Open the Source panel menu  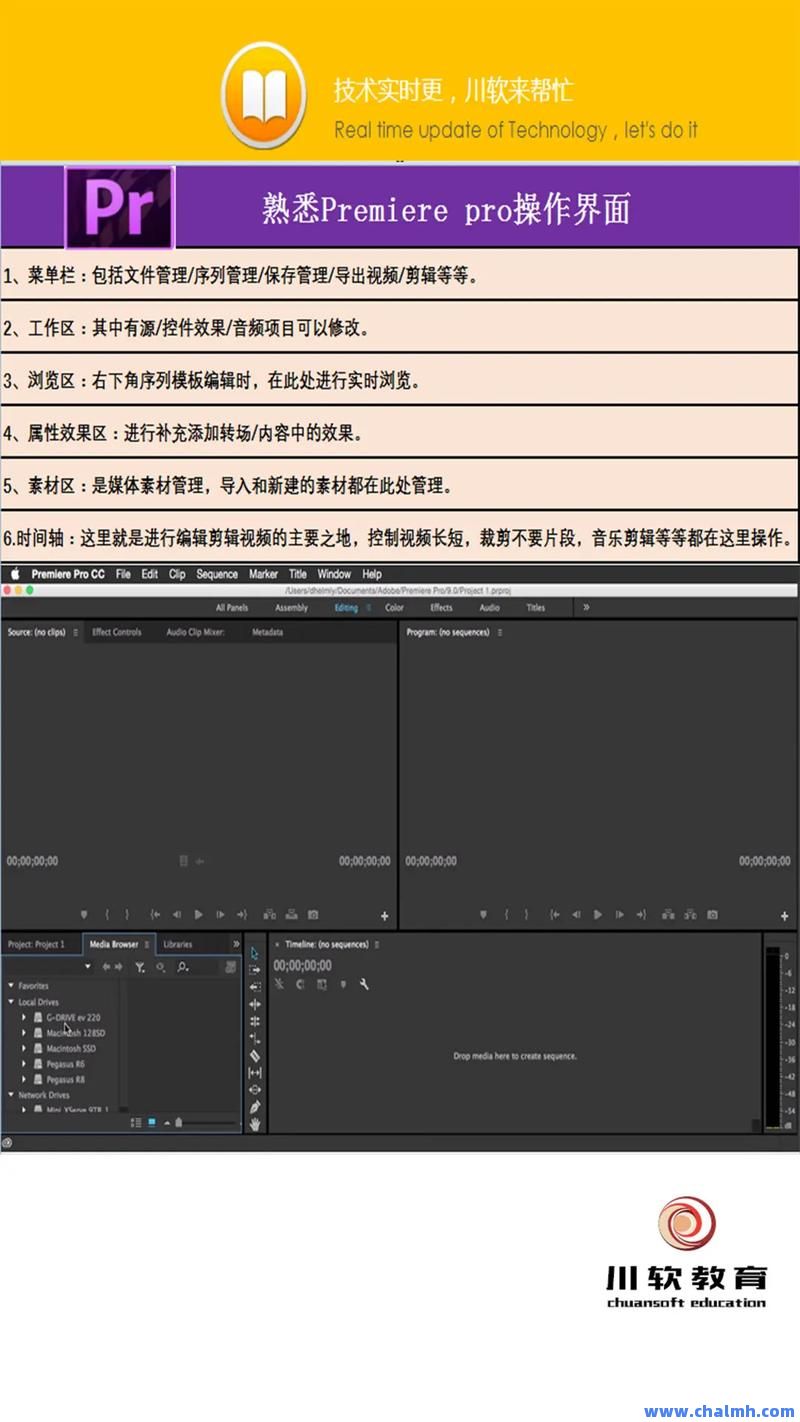[x=76, y=632]
